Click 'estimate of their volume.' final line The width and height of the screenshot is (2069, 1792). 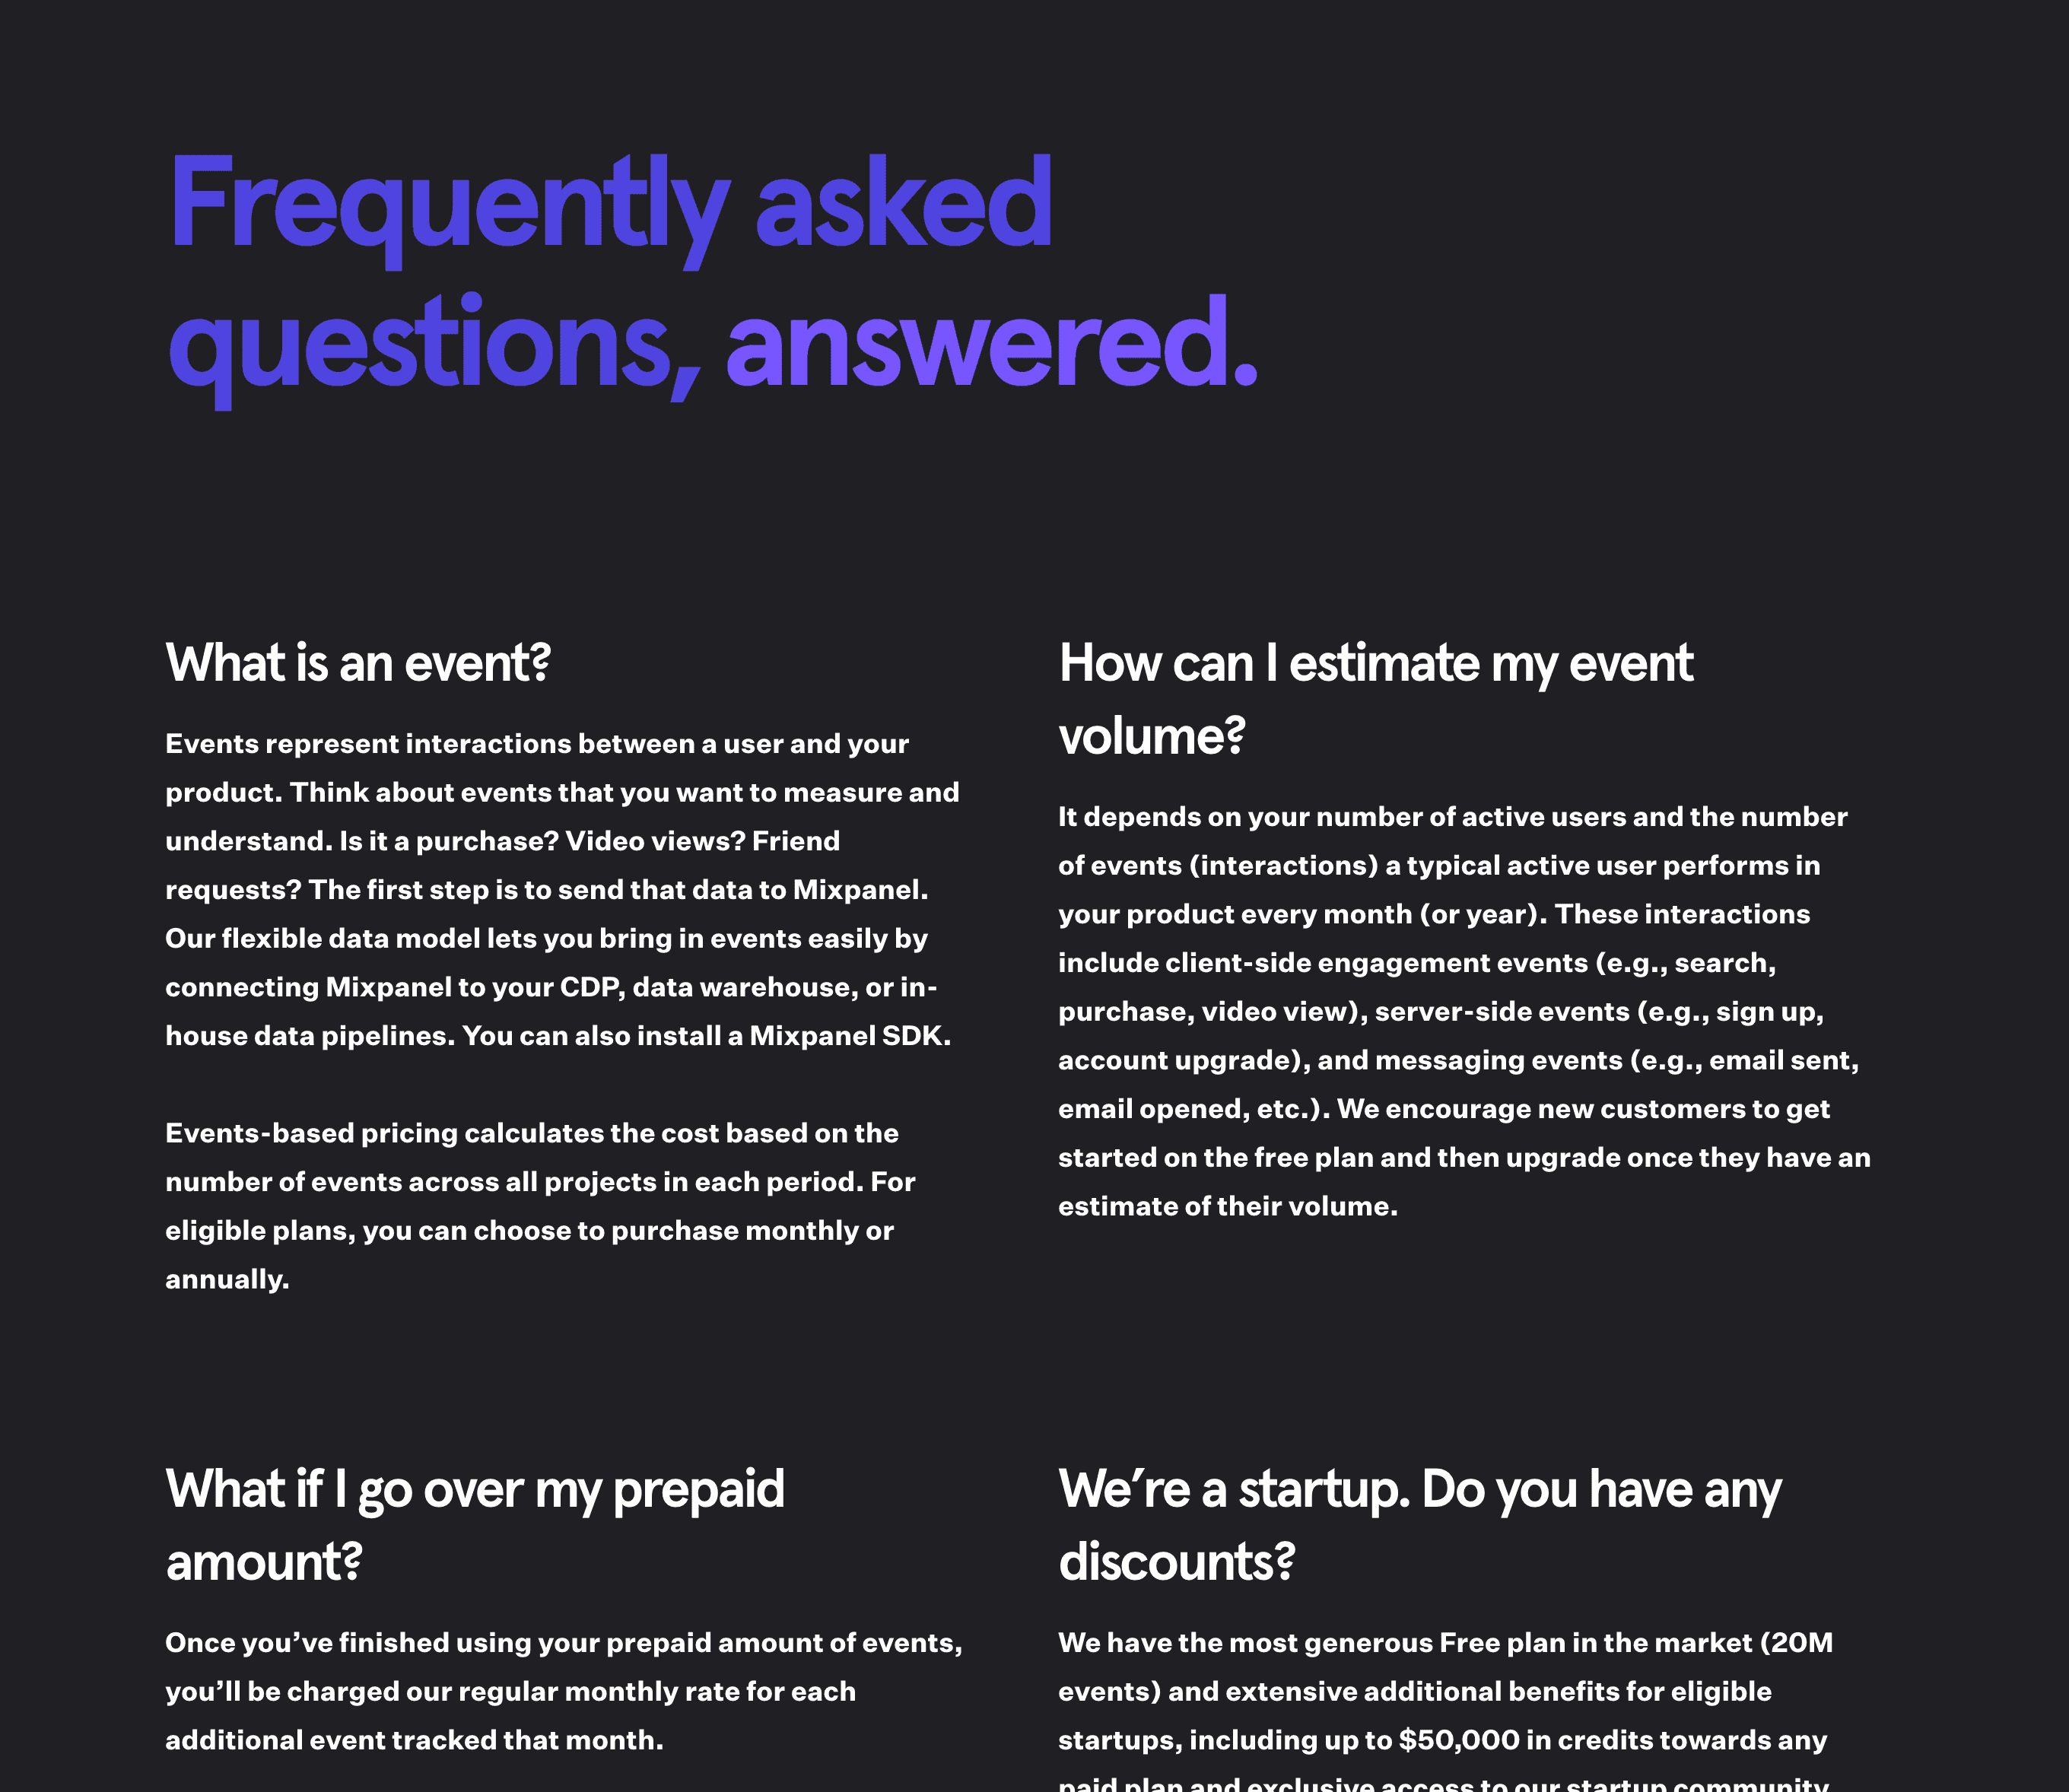pos(1228,1207)
